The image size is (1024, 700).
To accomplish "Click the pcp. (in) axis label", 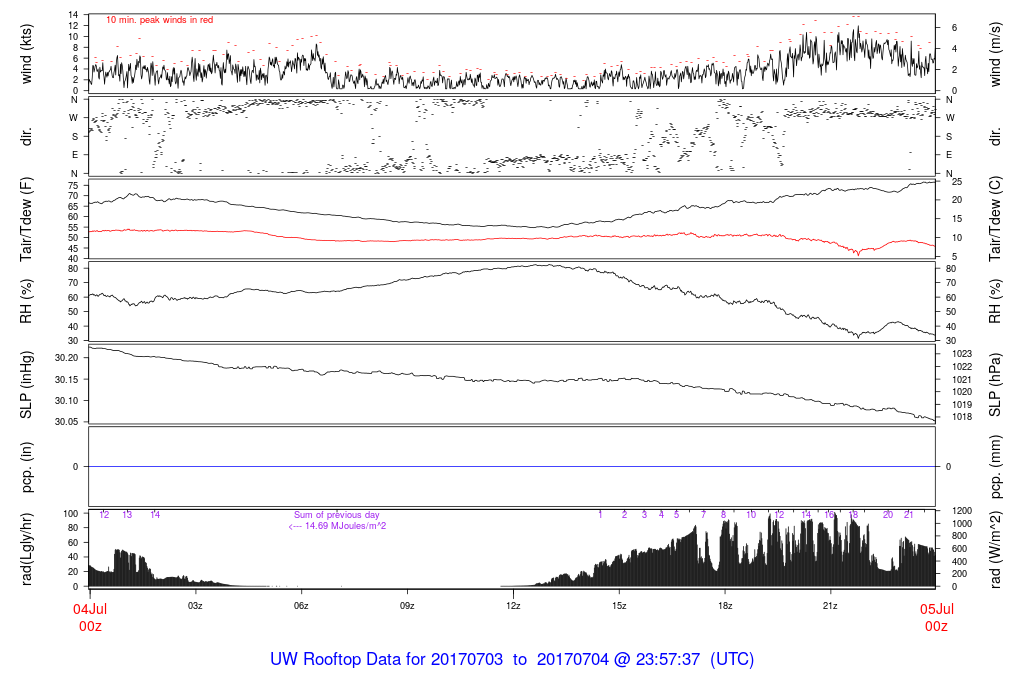I will coord(26,467).
